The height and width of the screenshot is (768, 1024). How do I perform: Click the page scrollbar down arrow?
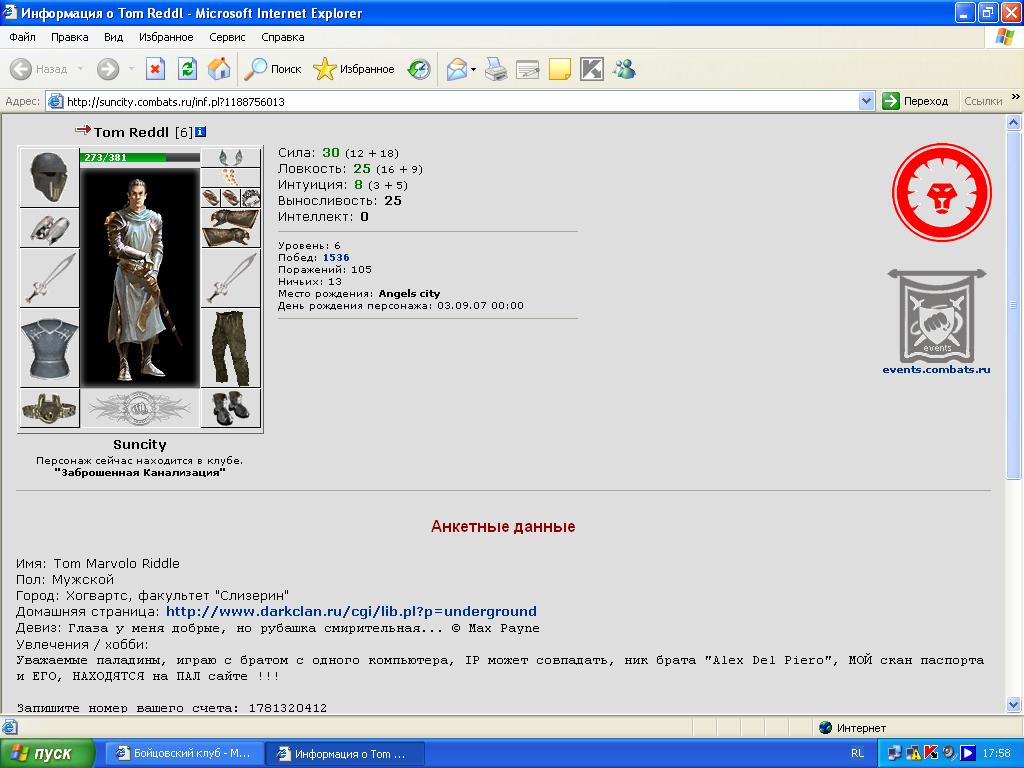(x=1014, y=705)
